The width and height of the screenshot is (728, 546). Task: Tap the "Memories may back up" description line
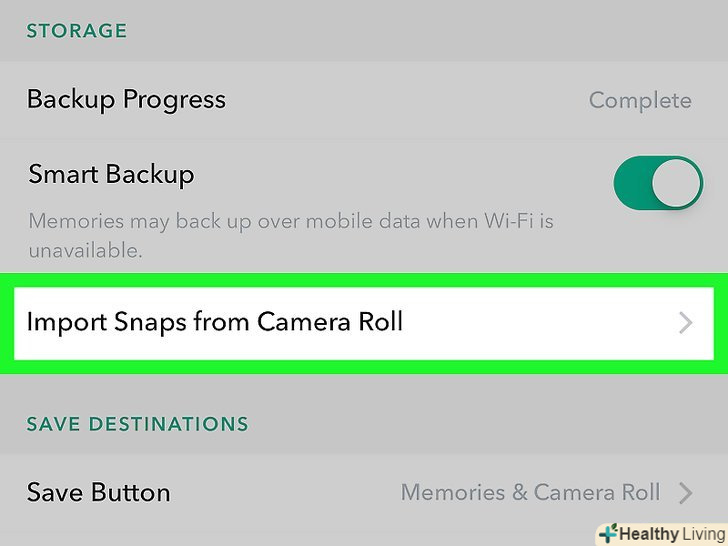(x=290, y=220)
